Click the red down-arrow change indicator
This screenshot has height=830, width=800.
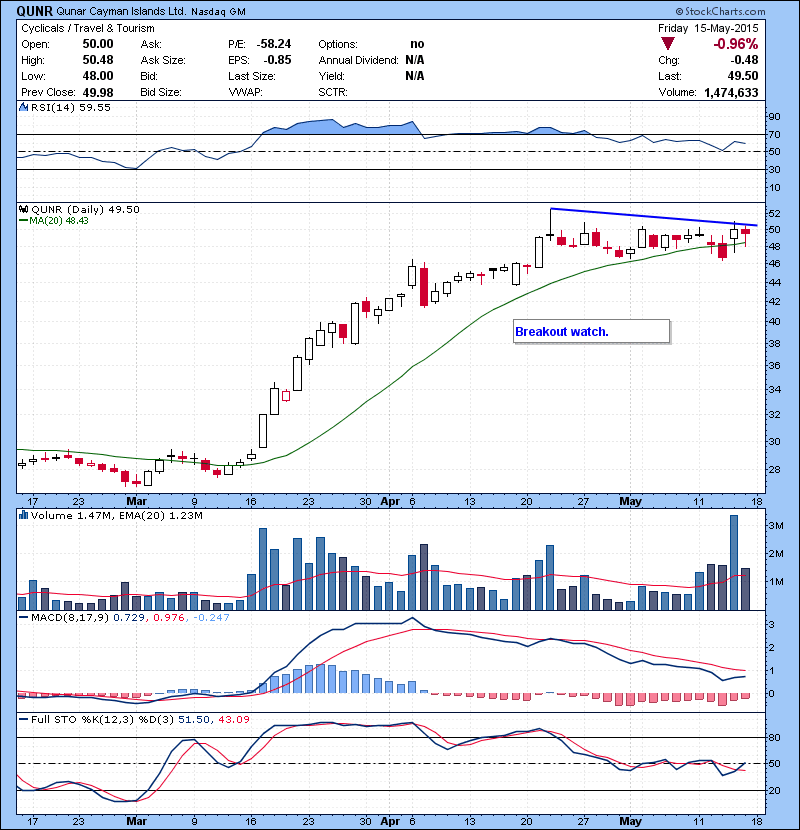coord(668,44)
